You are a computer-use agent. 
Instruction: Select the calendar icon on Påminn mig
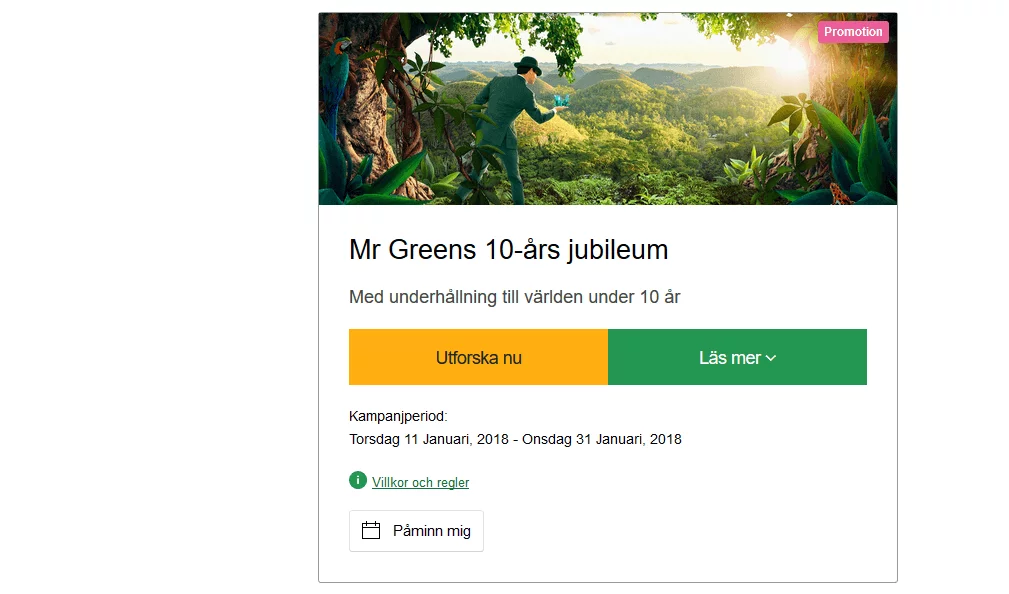tap(369, 531)
